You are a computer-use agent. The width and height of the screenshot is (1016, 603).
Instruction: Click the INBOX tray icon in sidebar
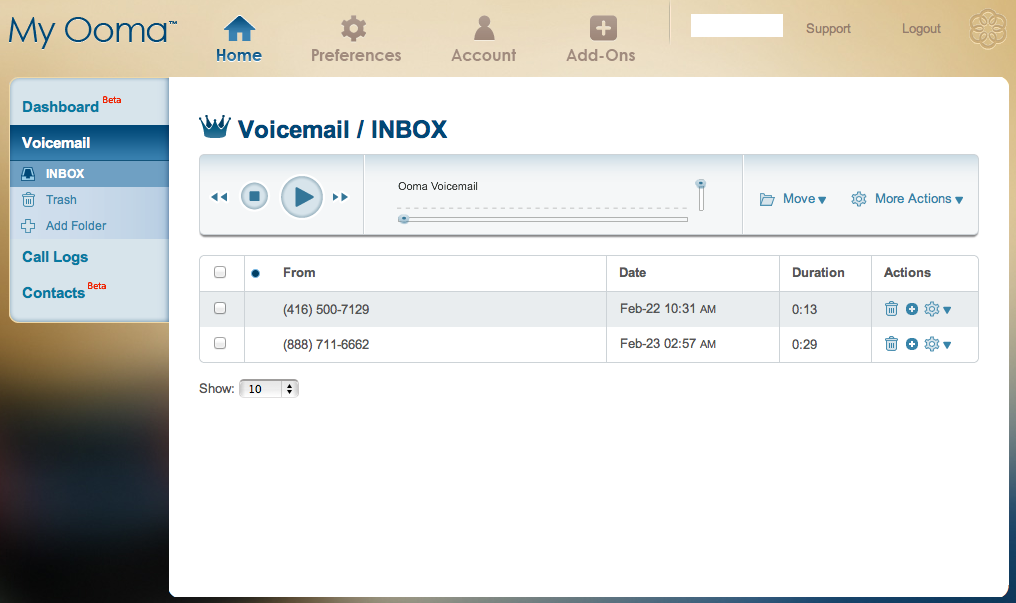click(x=28, y=174)
